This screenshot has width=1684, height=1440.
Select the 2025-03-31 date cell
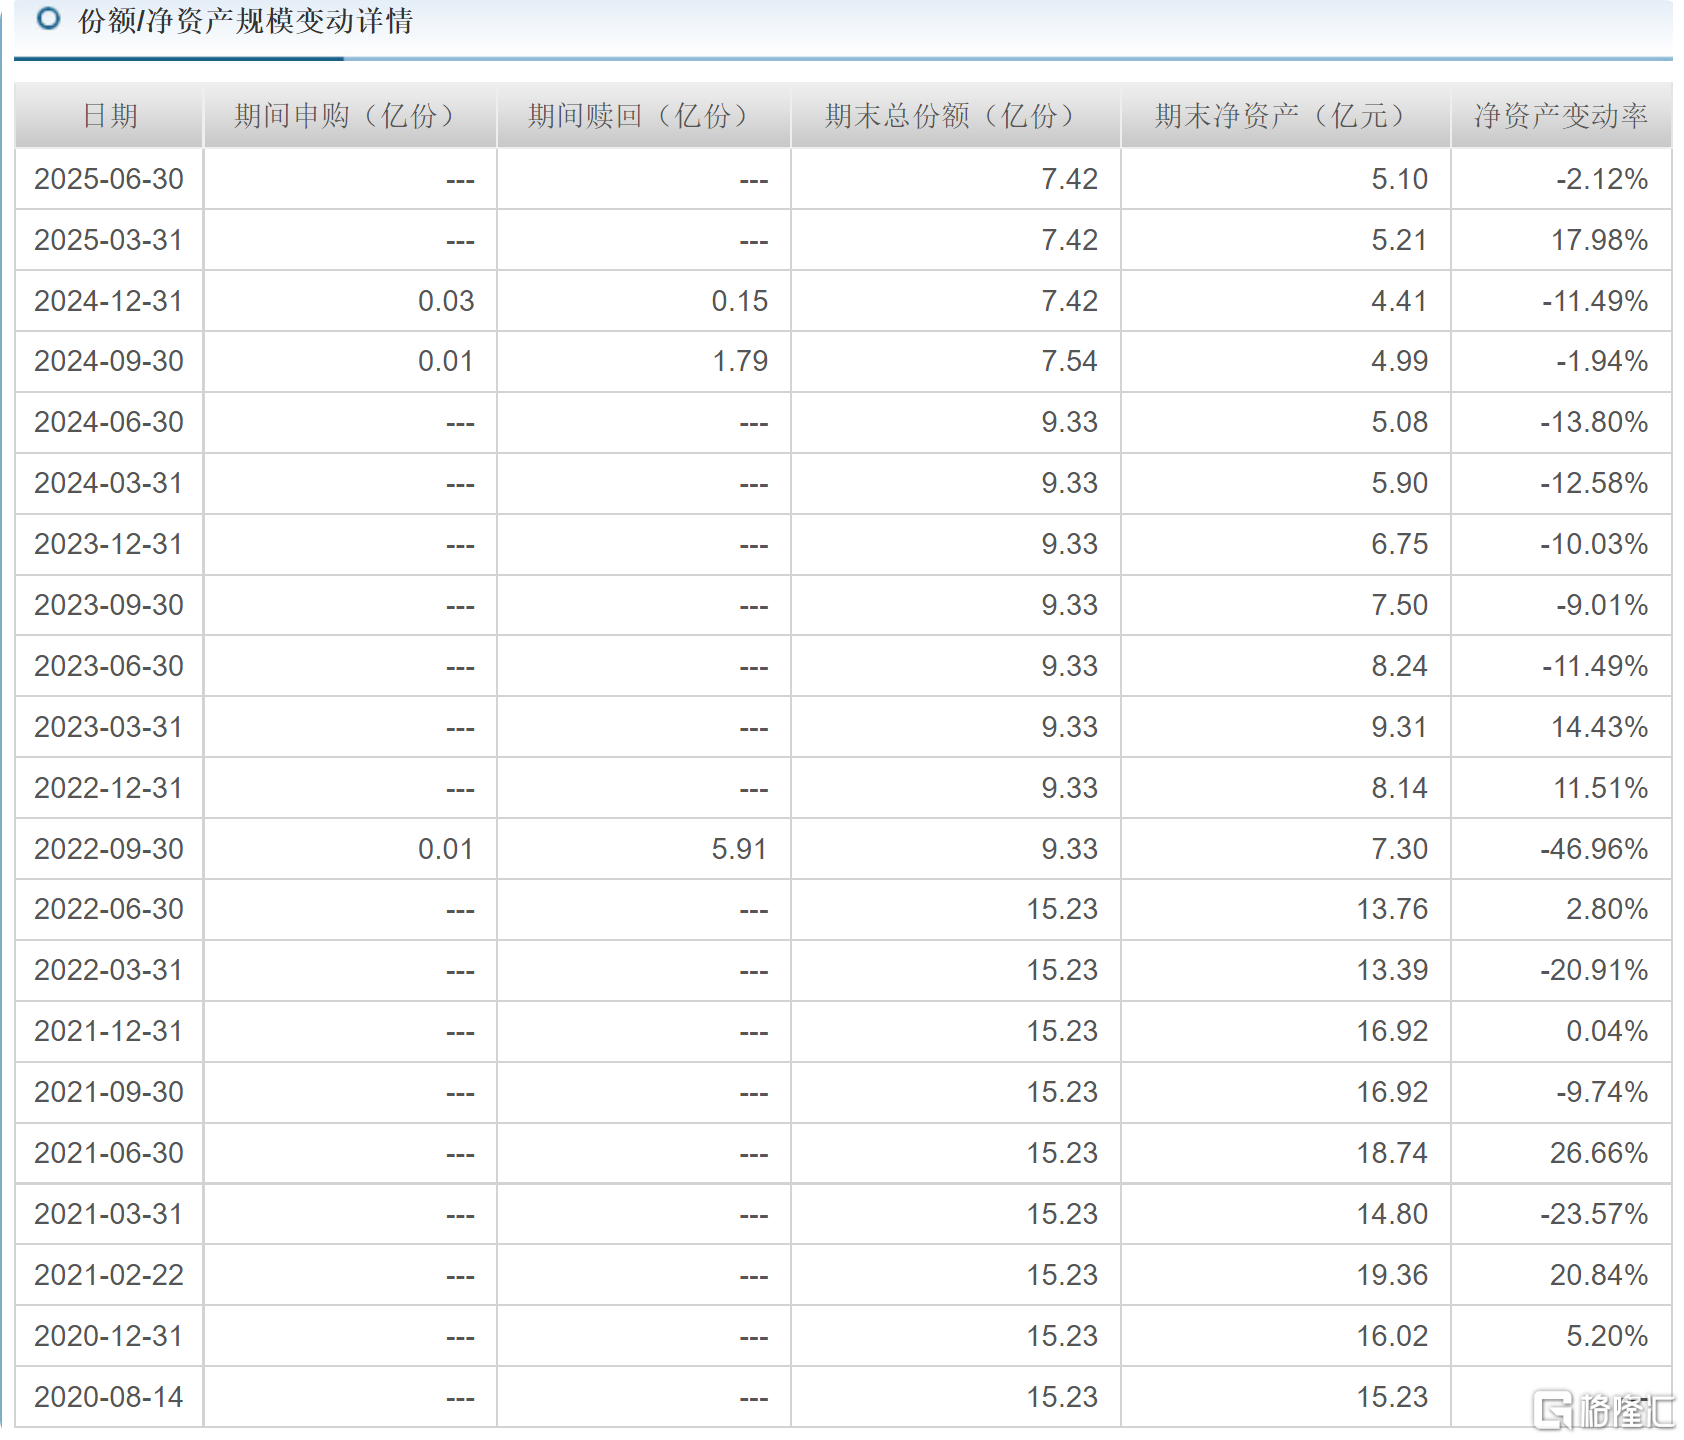tap(109, 240)
